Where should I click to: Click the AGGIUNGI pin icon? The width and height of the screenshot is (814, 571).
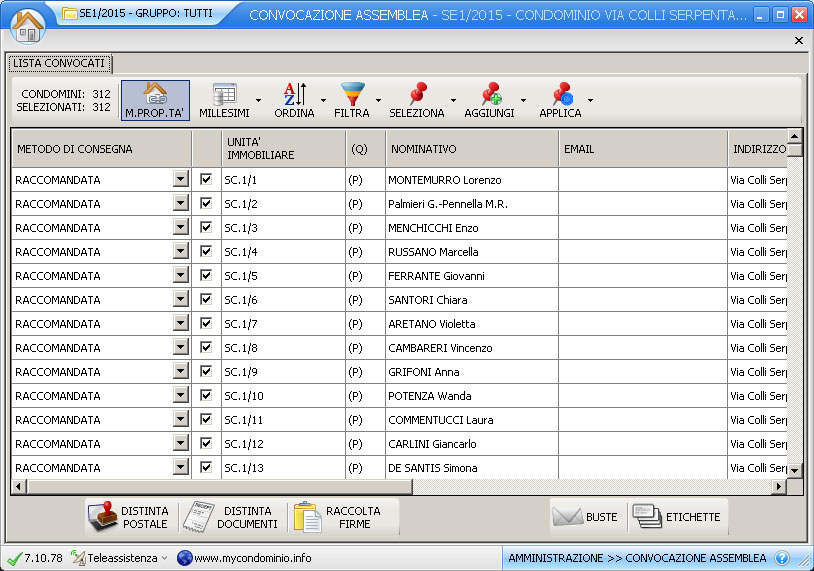(490, 94)
